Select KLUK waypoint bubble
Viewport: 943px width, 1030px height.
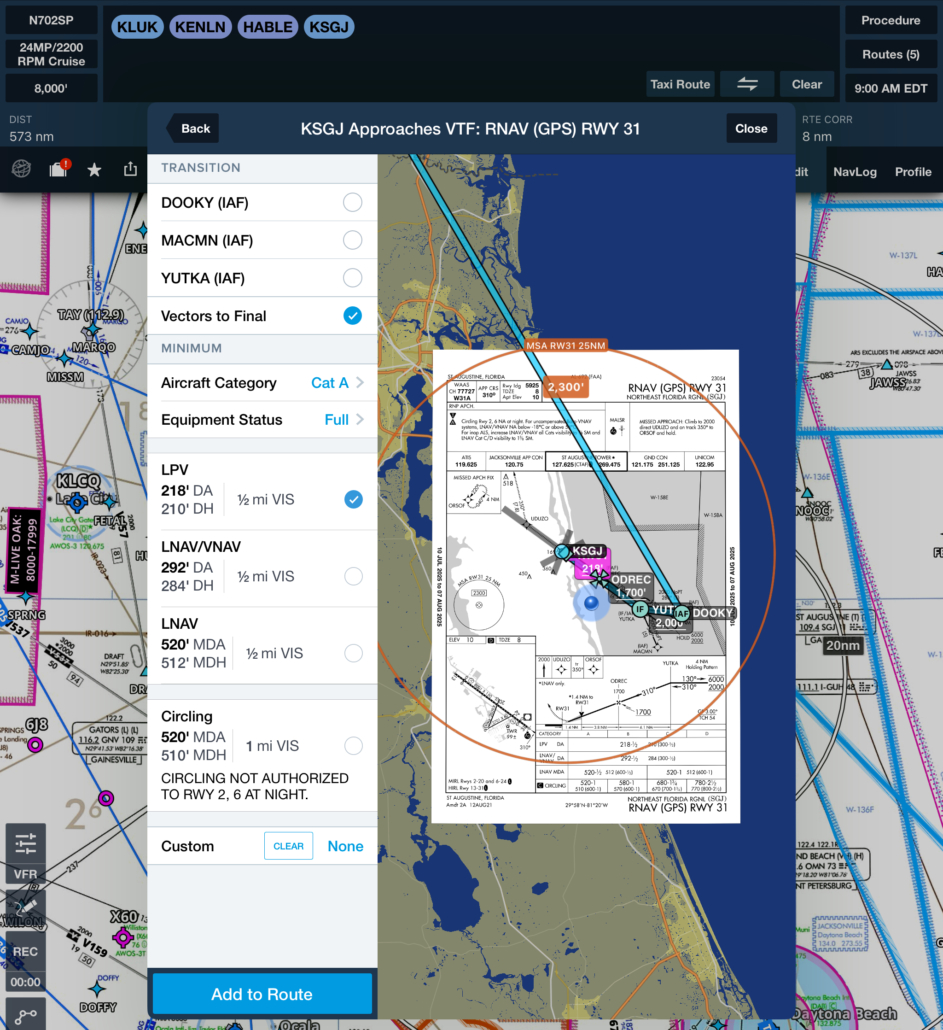coord(137,27)
